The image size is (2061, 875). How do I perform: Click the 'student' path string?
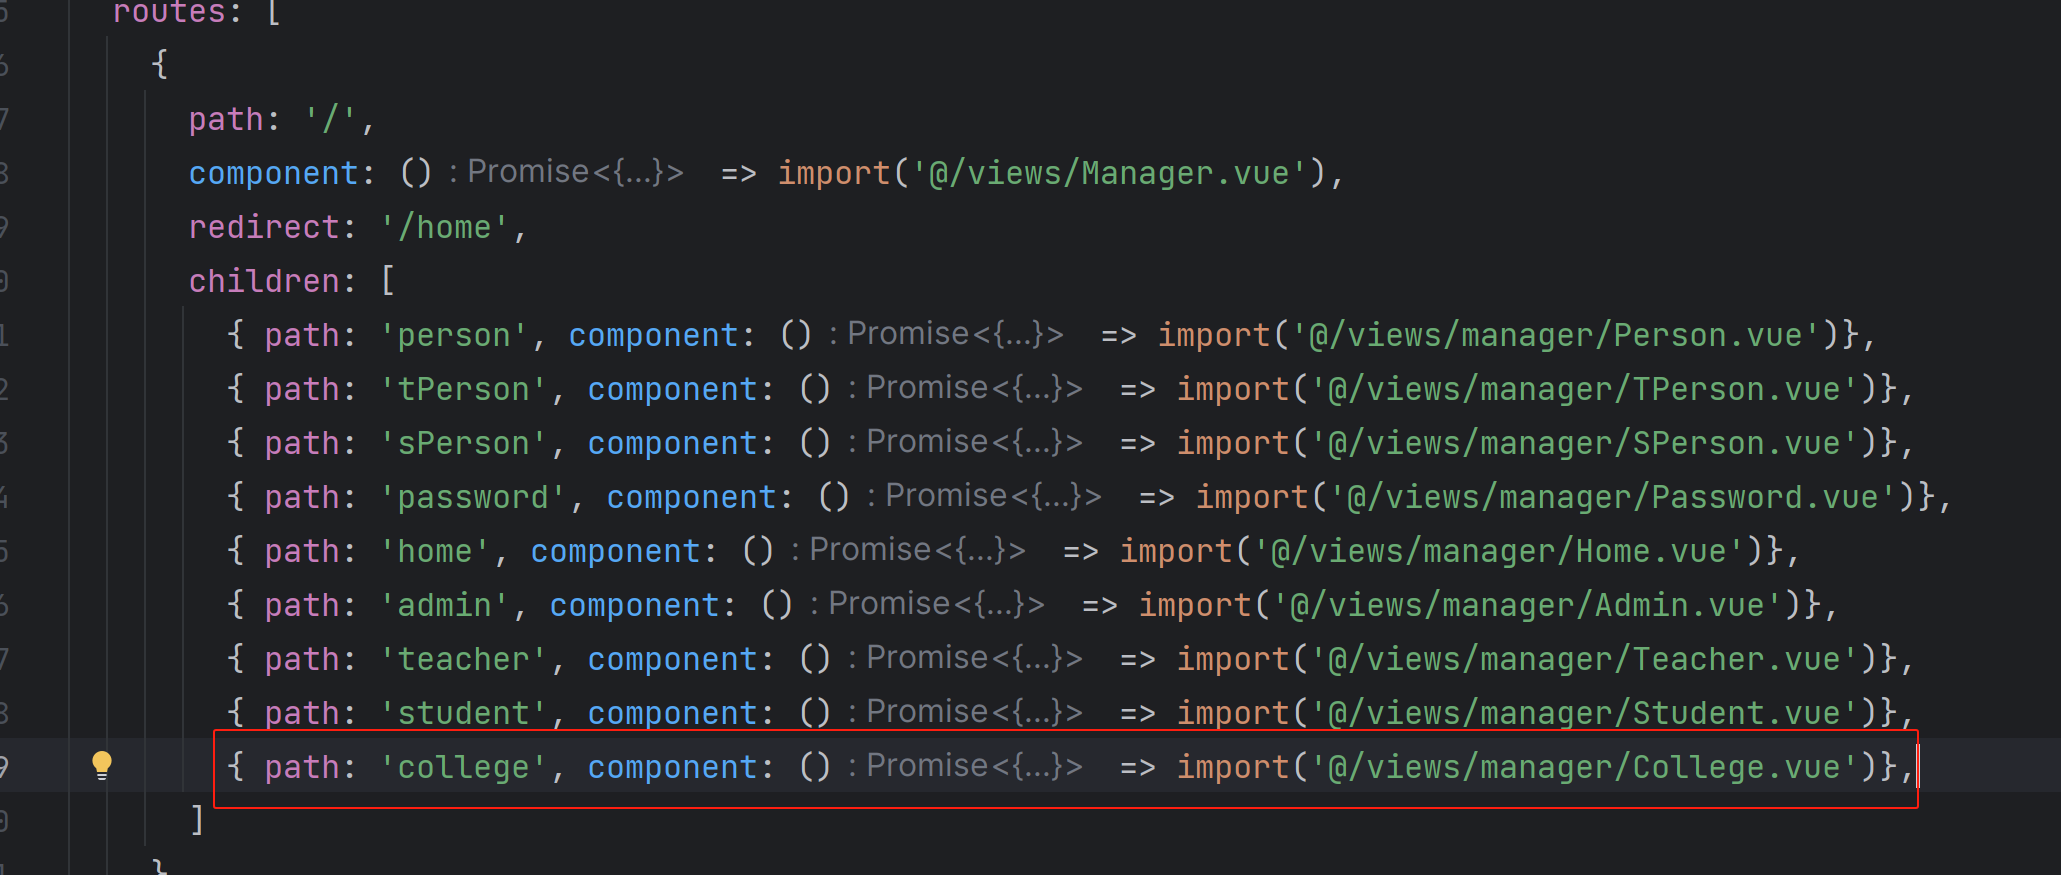pyautogui.click(x=463, y=714)
